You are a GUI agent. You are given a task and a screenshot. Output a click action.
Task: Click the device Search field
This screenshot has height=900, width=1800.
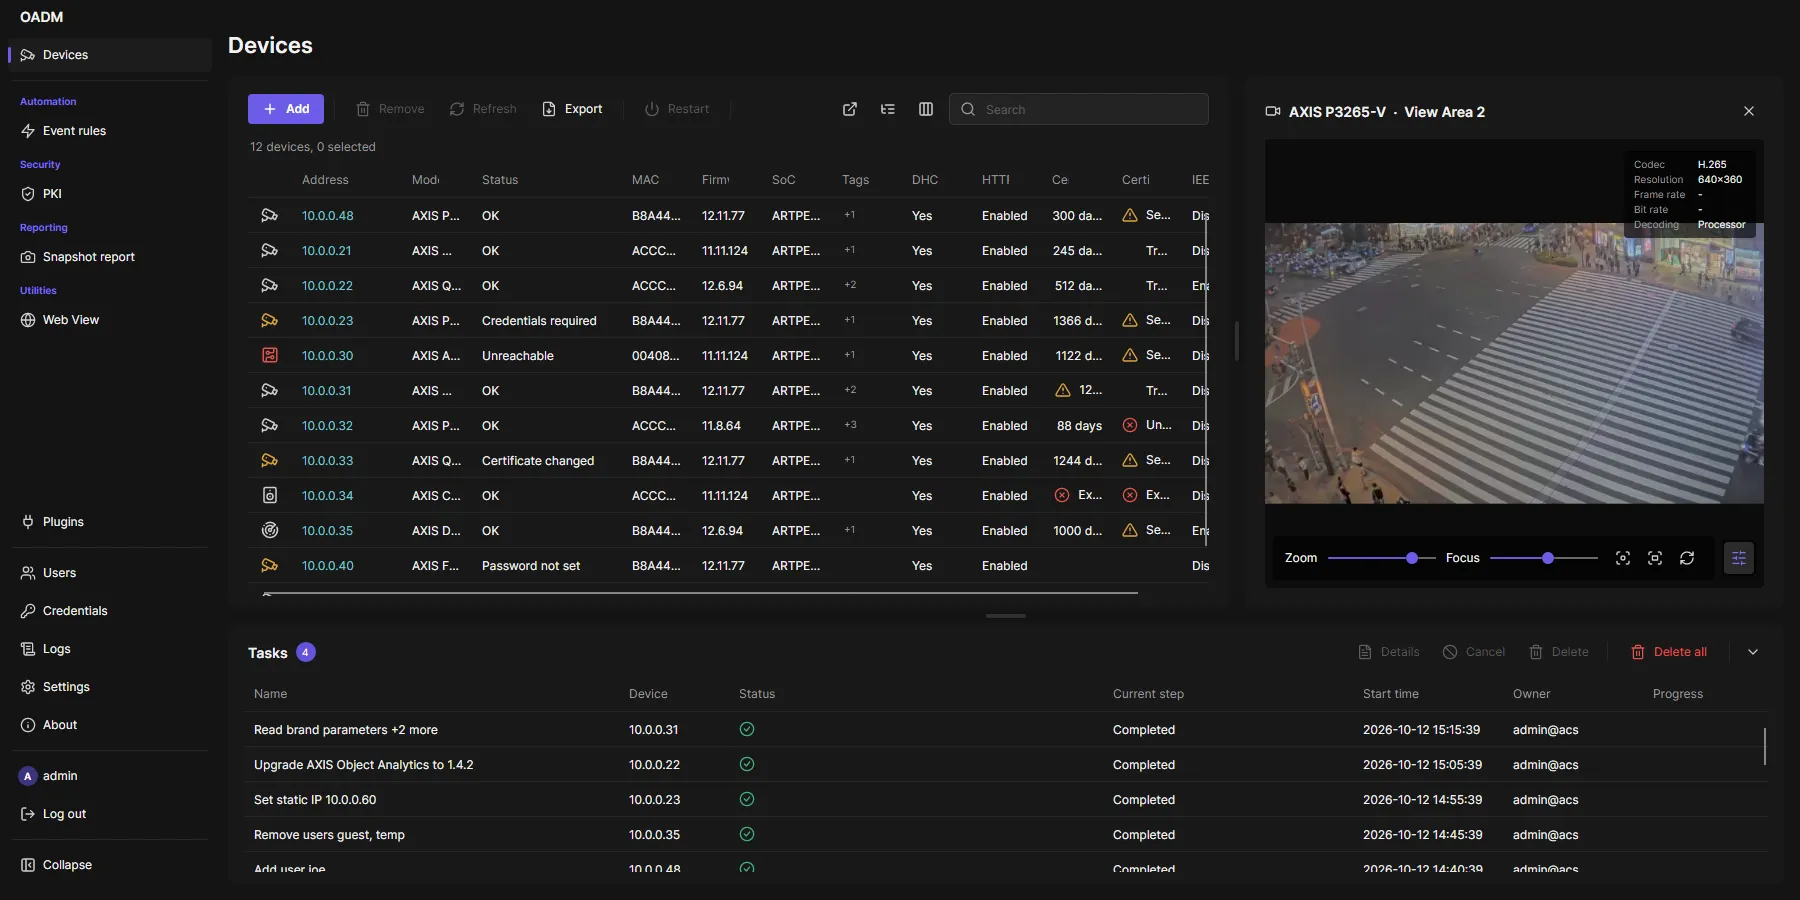point(1079,109)
